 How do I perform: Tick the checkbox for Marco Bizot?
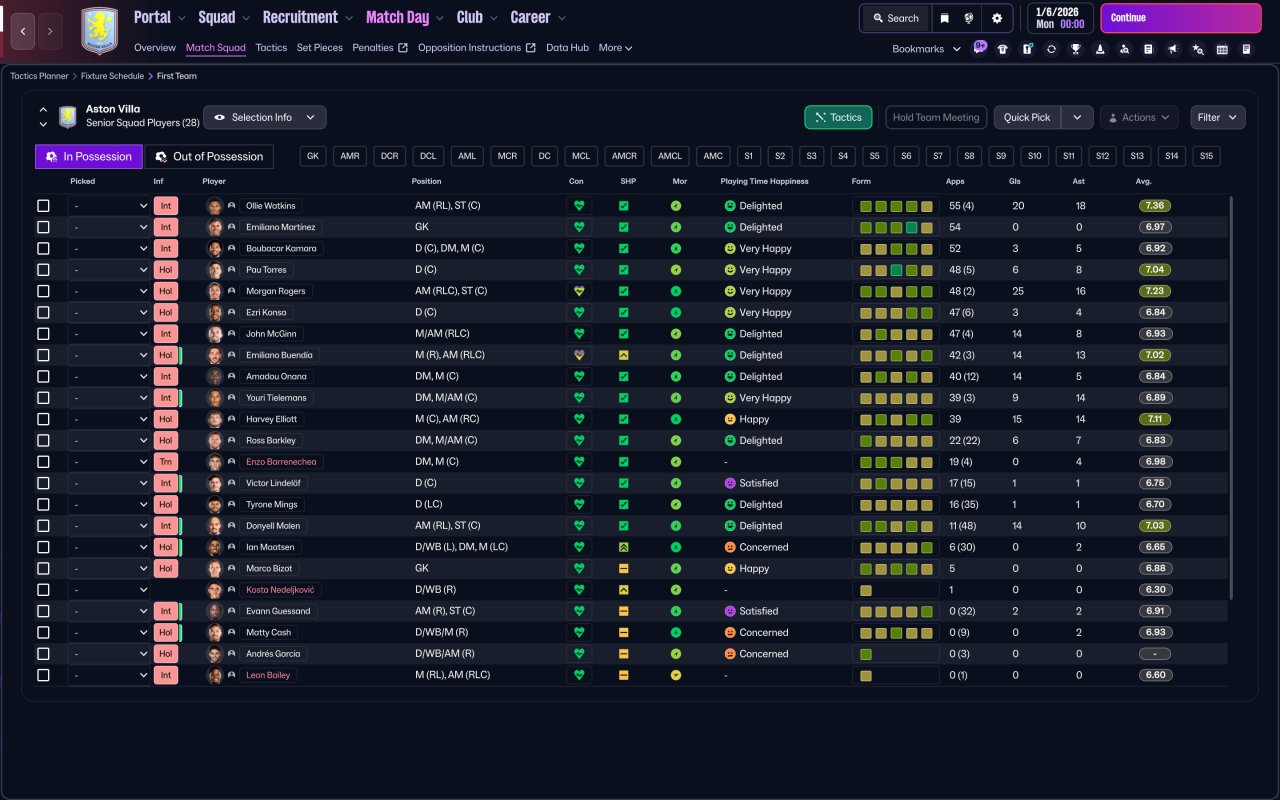point(43,568)
